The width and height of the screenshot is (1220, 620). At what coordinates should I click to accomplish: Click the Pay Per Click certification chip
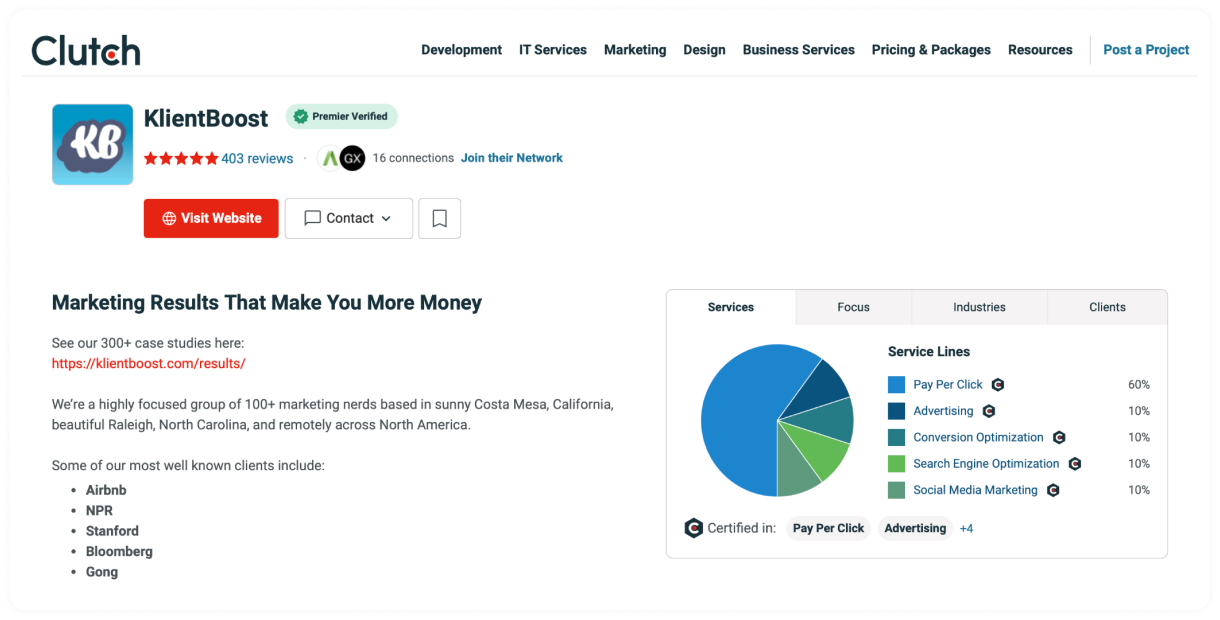click(x=828, y=528)
